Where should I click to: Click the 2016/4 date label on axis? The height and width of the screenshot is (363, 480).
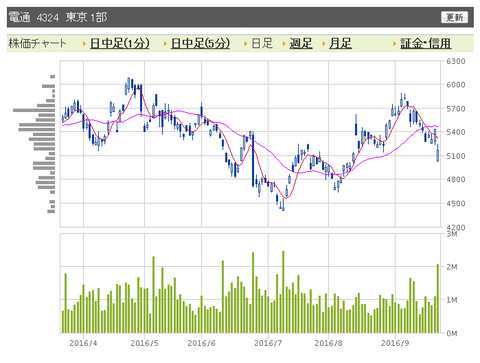pyautogui.click(x=83, y=343)
